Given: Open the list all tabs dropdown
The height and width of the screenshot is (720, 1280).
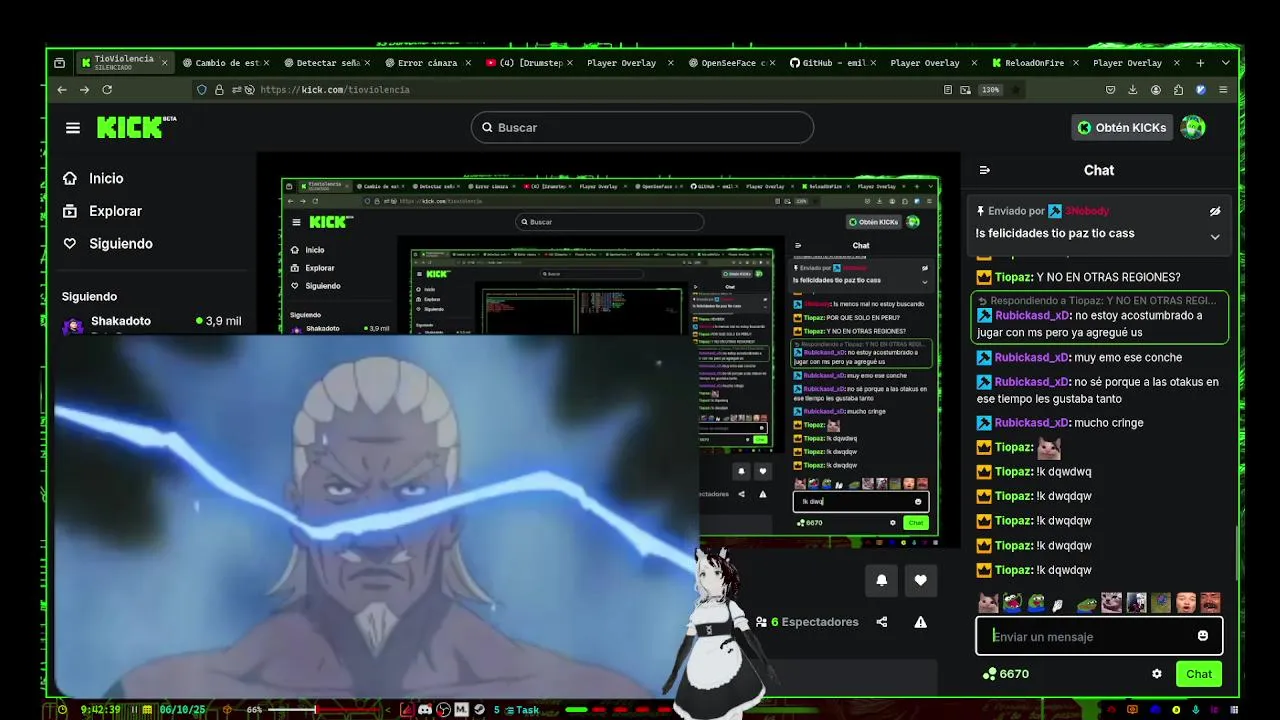Looking at the screenshot, I should point(1226,63).
